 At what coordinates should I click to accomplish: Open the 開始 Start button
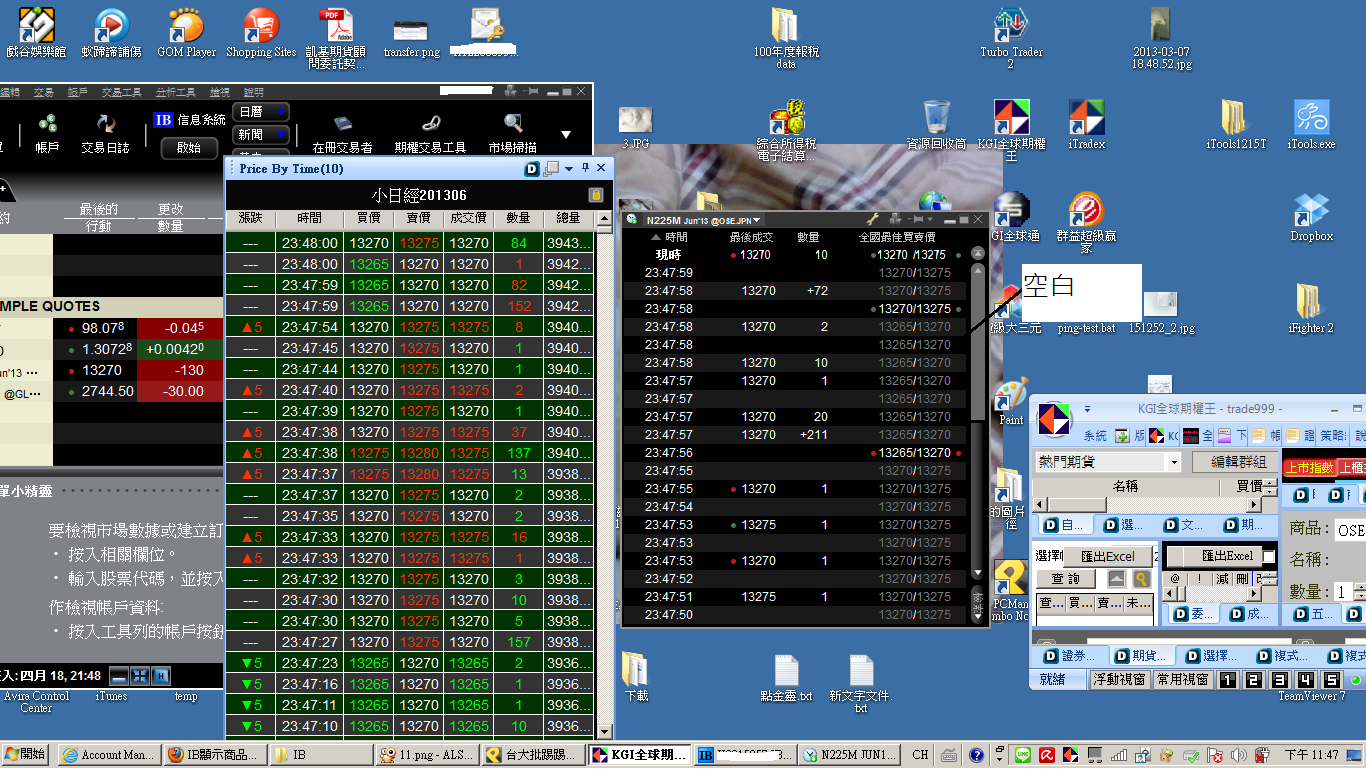26,755
